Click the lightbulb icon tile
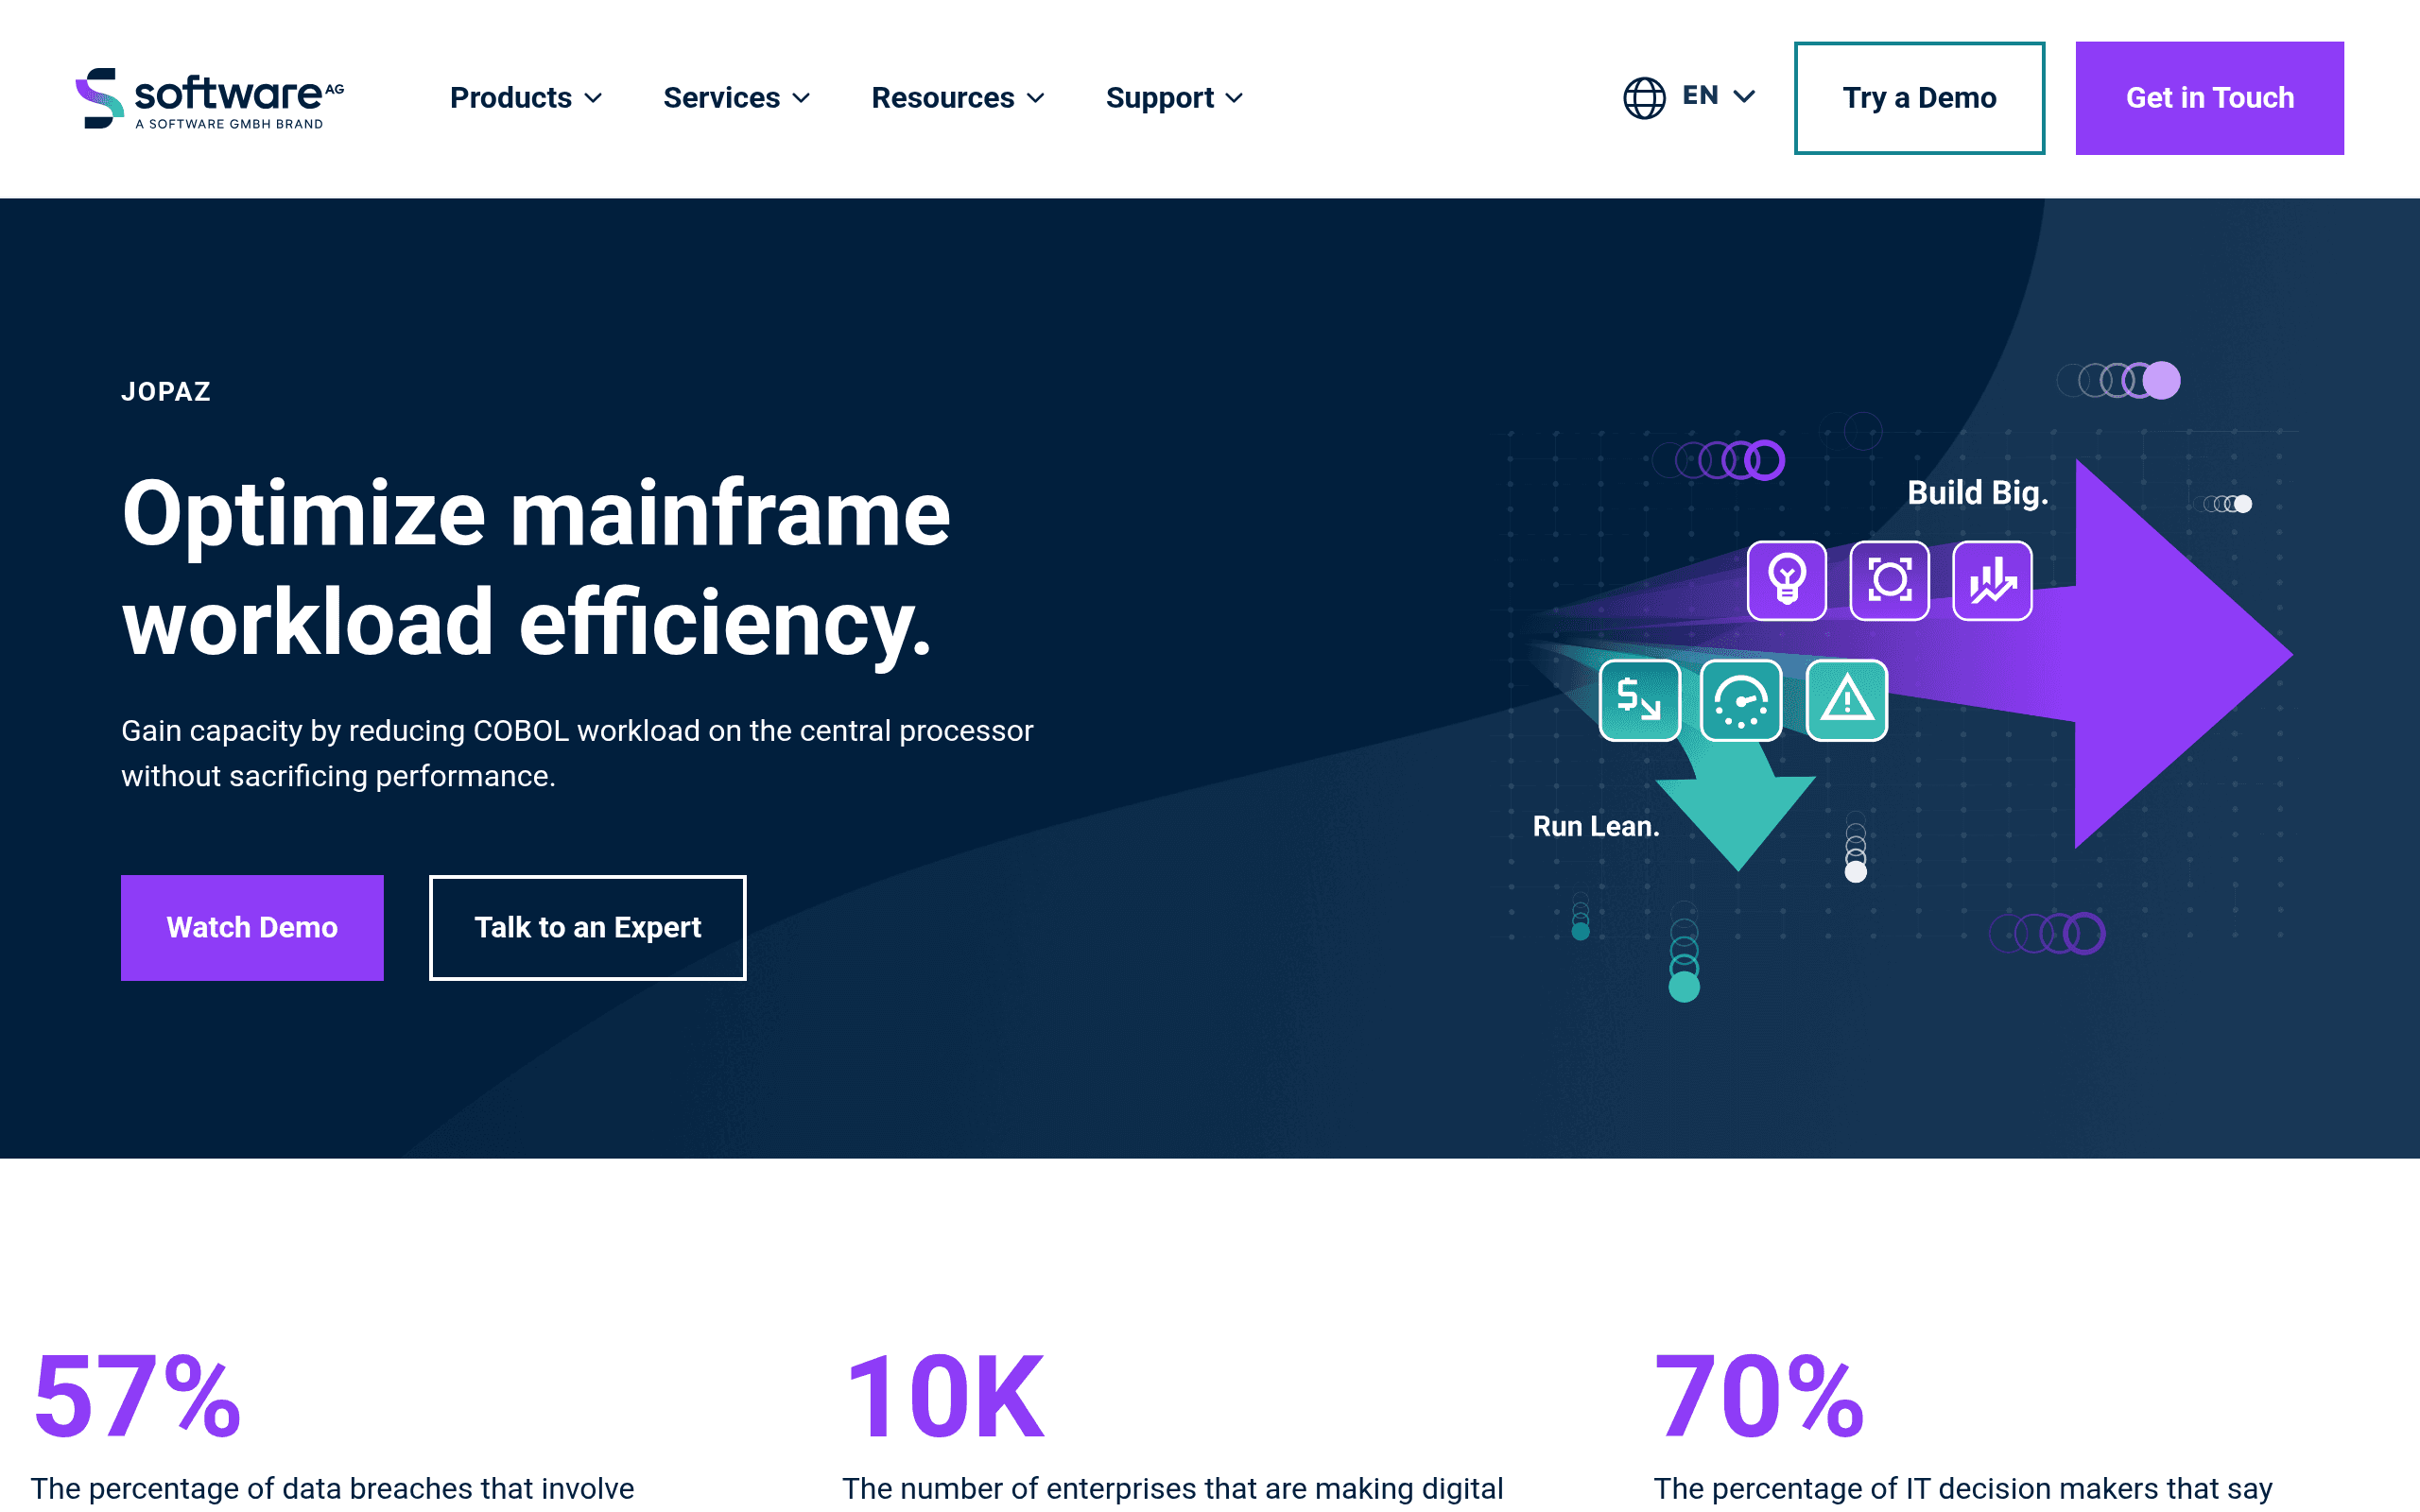2420x1512 pixels. tap(1786, 581)
